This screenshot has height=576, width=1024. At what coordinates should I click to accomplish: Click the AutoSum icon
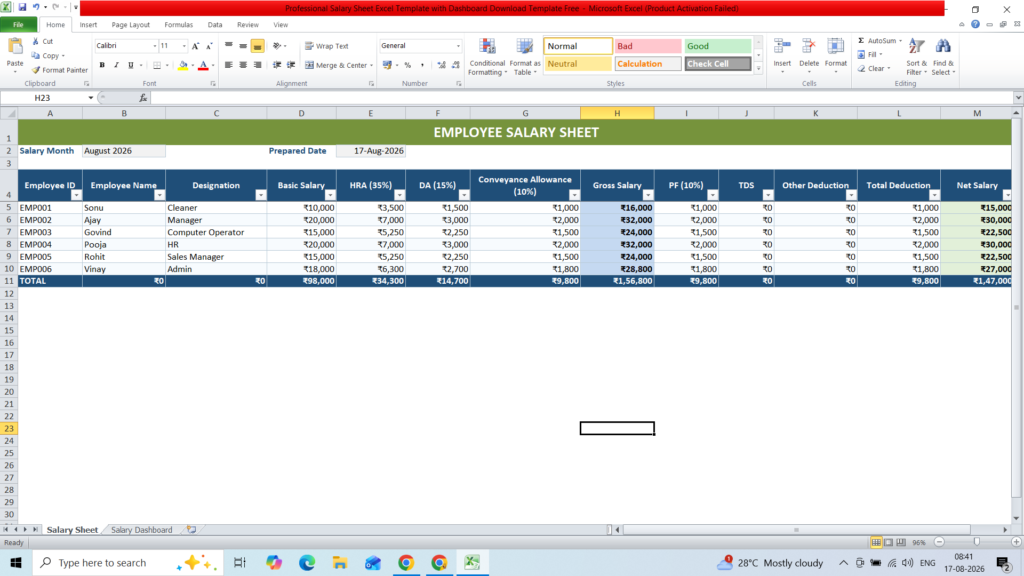(861, 40)
